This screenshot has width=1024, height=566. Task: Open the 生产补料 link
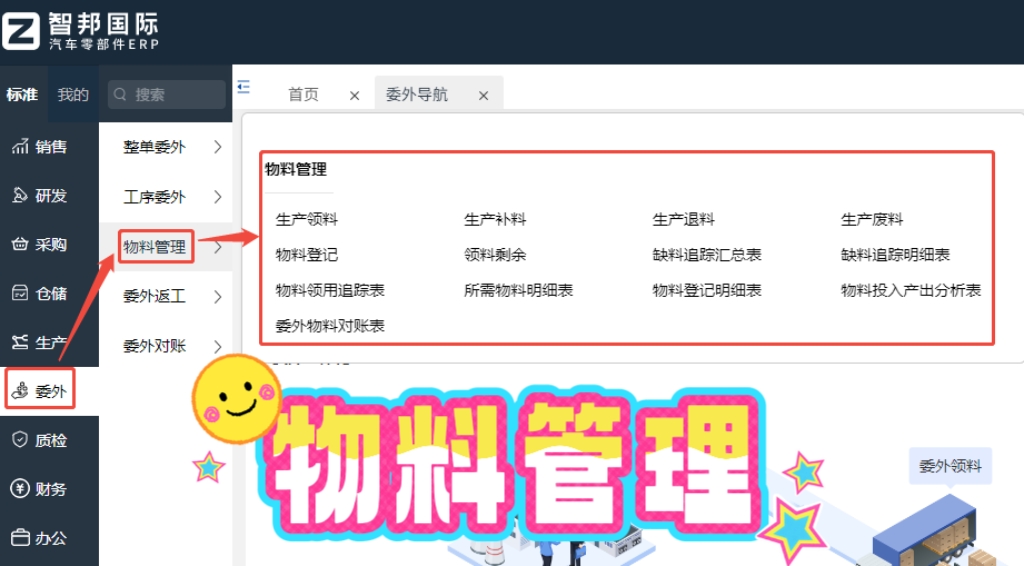pos(495,219)
